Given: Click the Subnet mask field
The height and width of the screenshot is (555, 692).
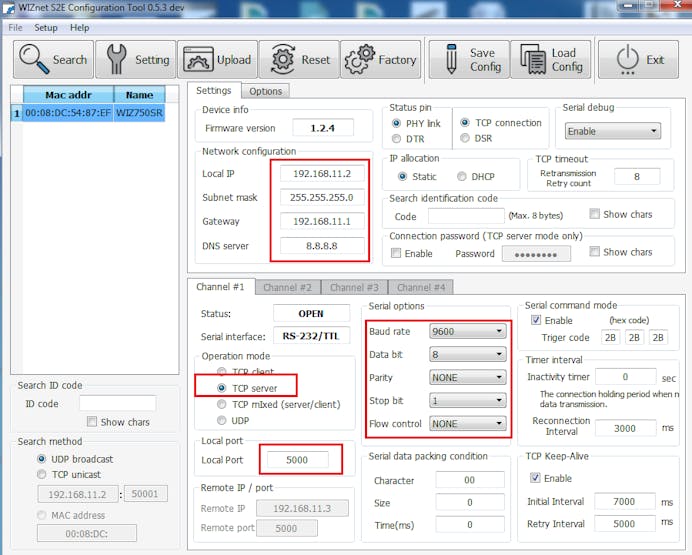Looking at the screenshot, I should tap(322, 197).
